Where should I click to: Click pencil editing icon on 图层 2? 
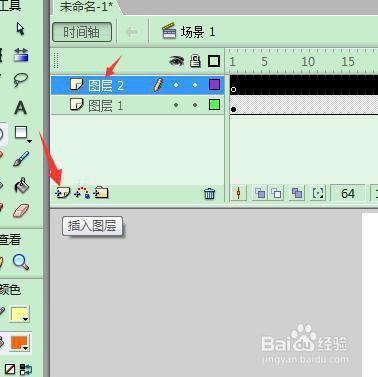(158, 85)
